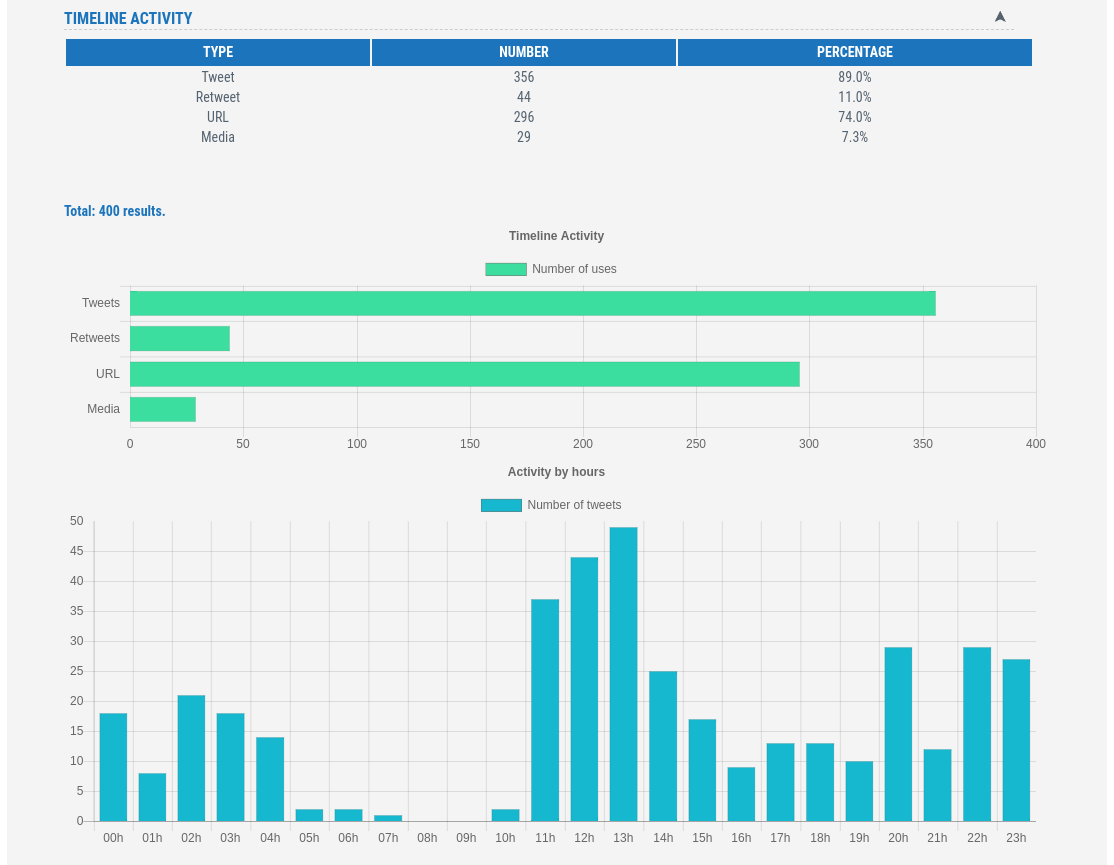
Task: Click the 11h bar in hourly chart
Action: 545,710
